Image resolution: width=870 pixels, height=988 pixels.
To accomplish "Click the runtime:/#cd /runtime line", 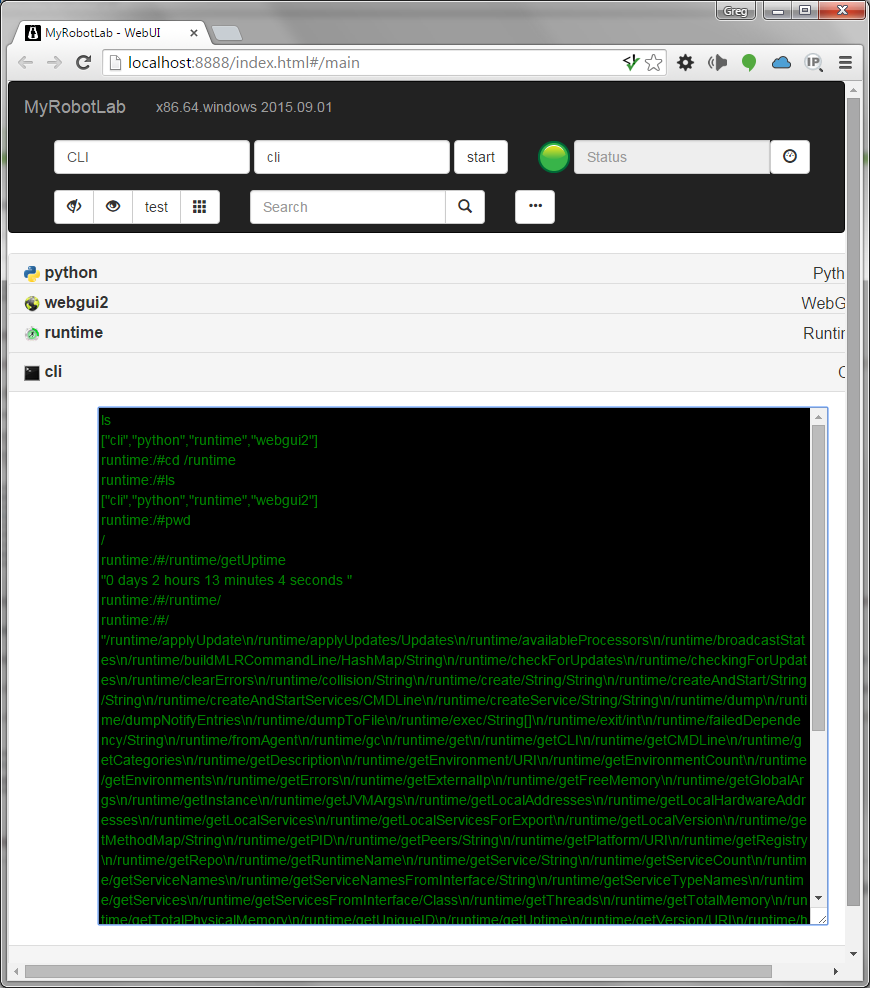I will tap(168, 461).
